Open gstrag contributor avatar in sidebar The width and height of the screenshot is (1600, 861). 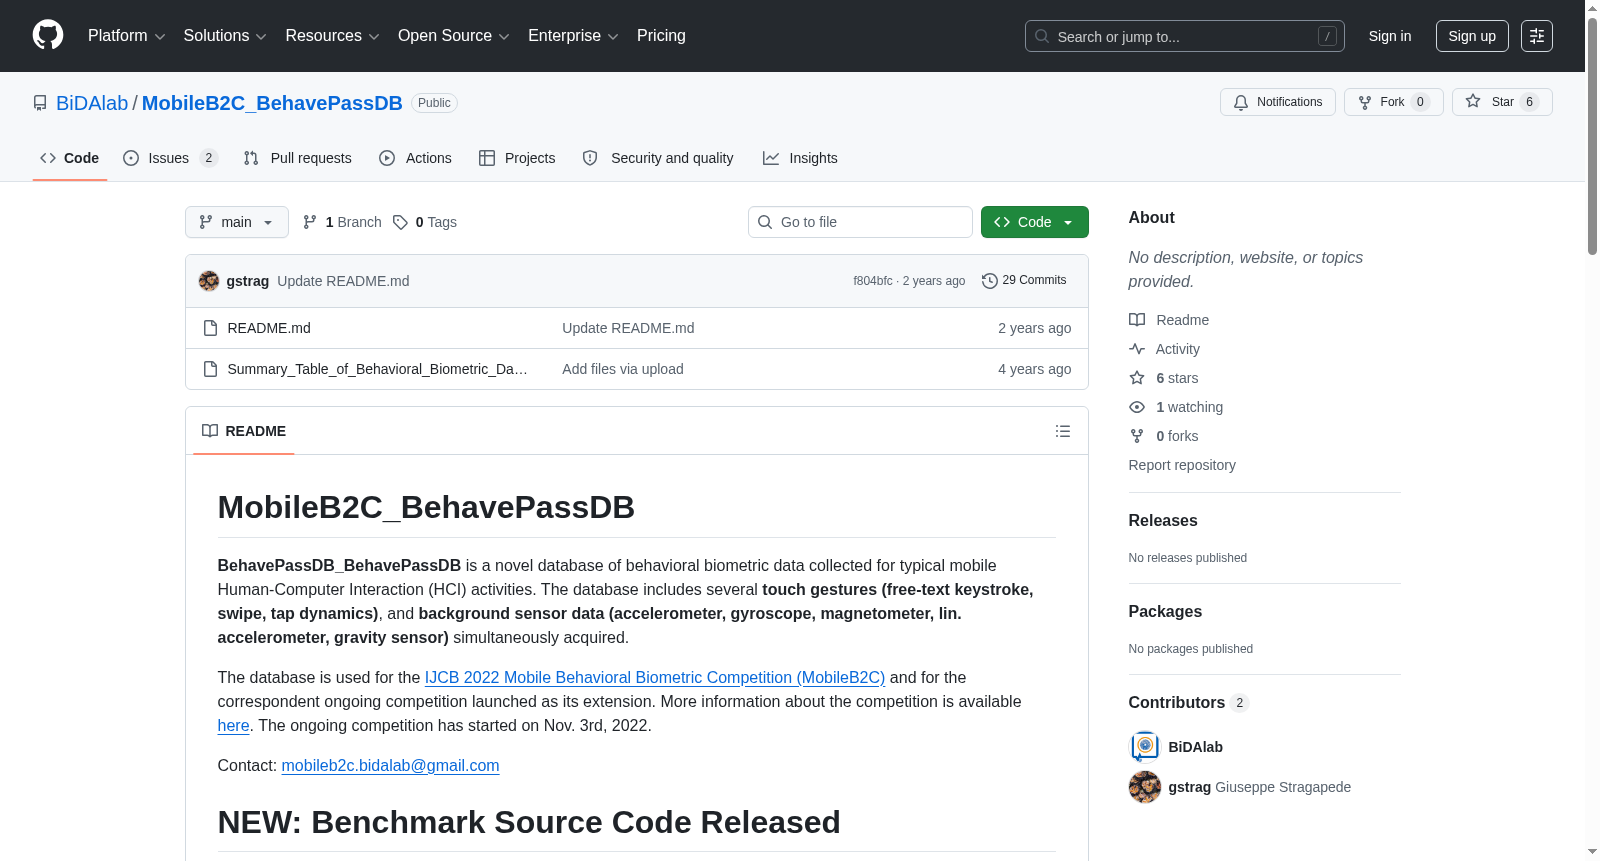(x=1145, y=787)
